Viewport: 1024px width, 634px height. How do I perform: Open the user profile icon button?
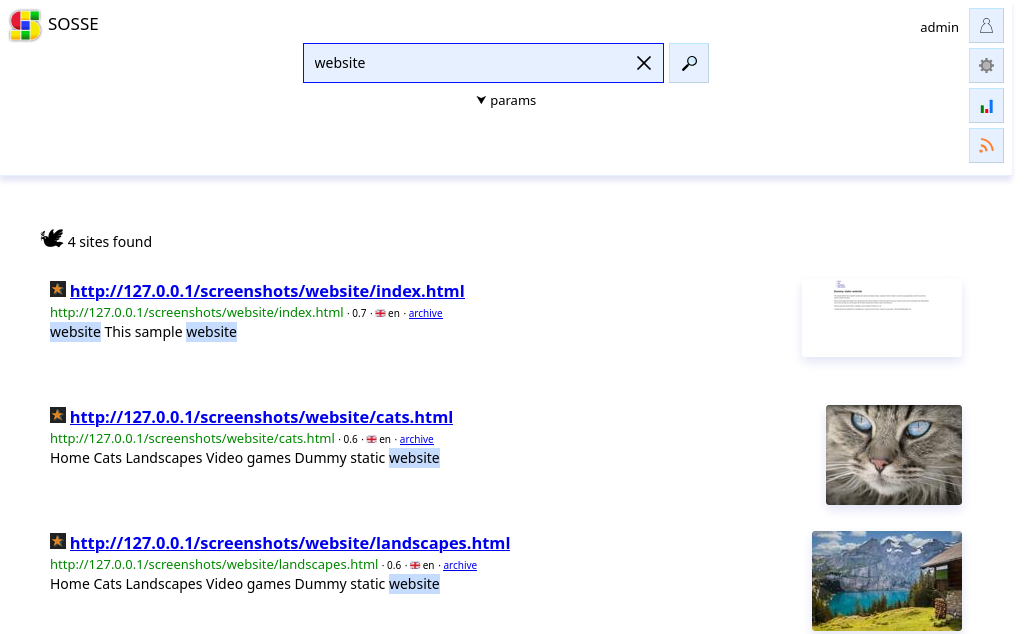tap(986, 25)
